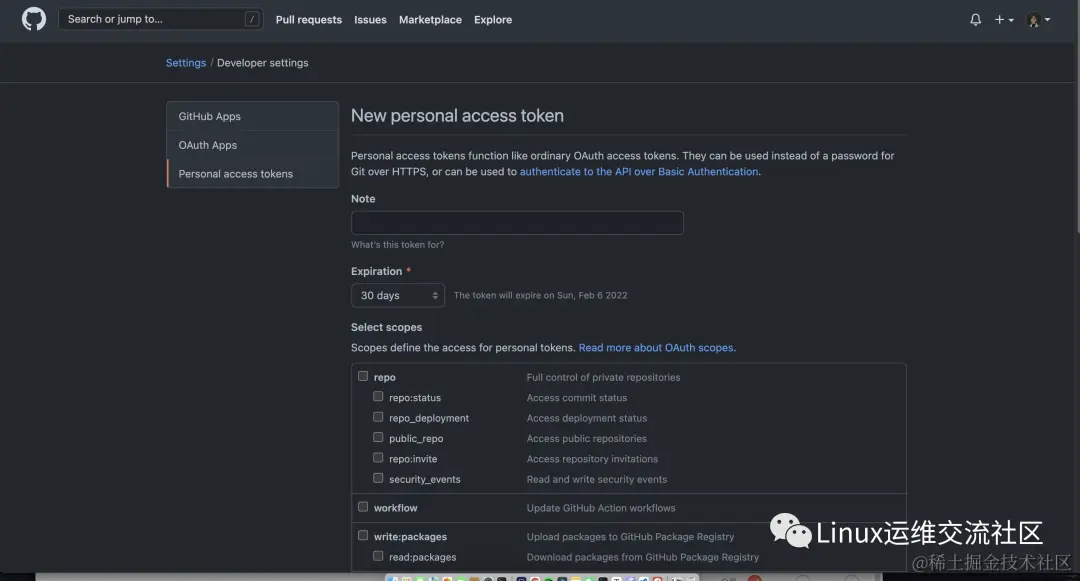1080x581 pixels.
Task: Check the repo:status scope
Action: (x=378, y=397)
